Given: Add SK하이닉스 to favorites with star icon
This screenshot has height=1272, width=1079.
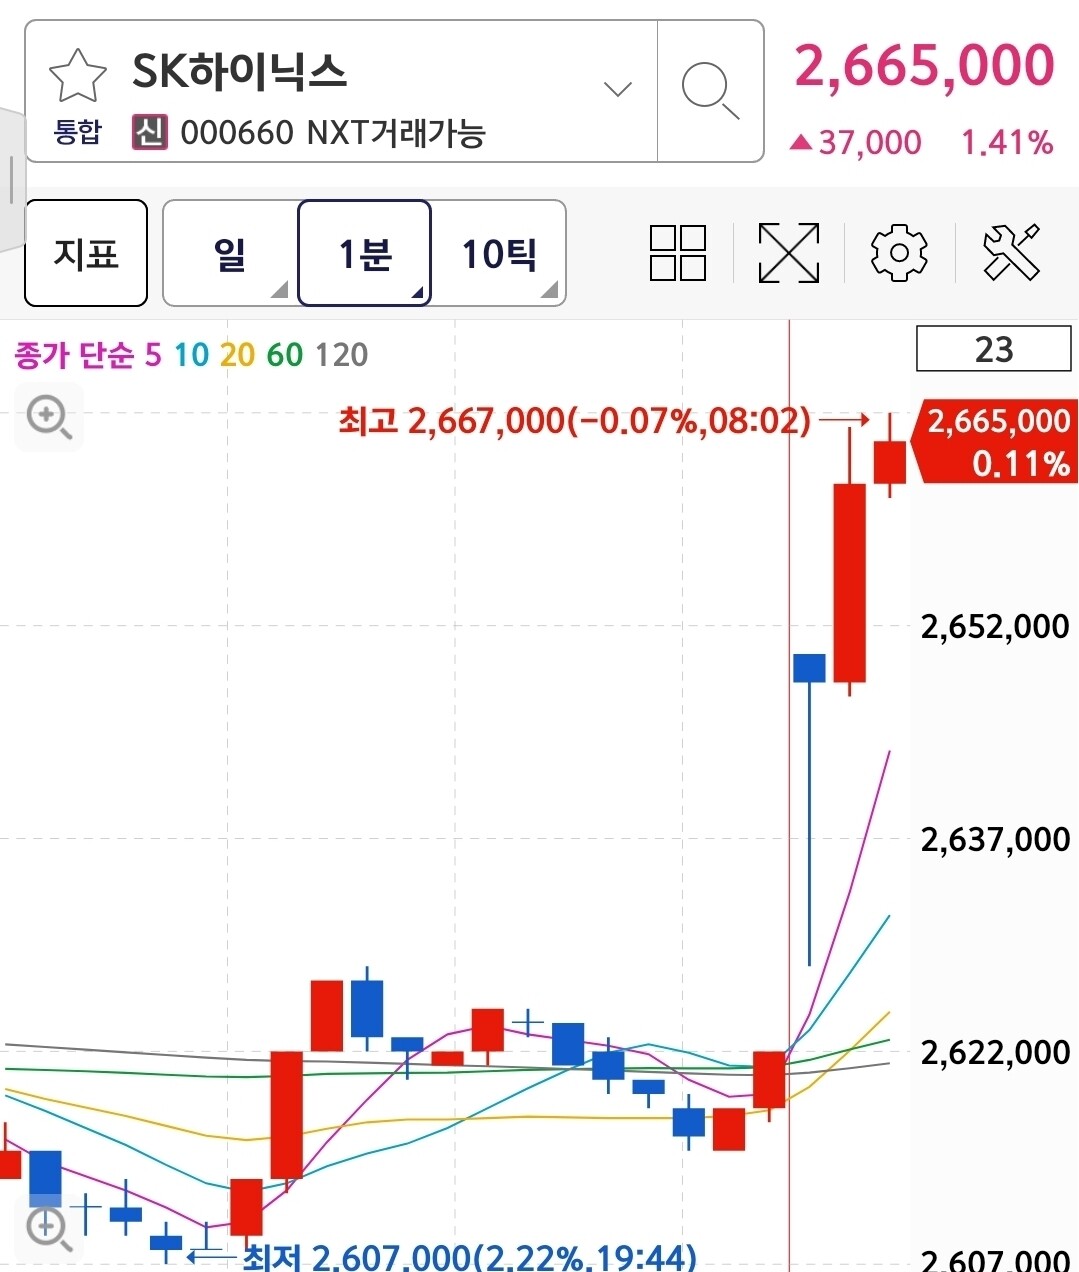Looking at the screenshot, I should coord(77,75).
